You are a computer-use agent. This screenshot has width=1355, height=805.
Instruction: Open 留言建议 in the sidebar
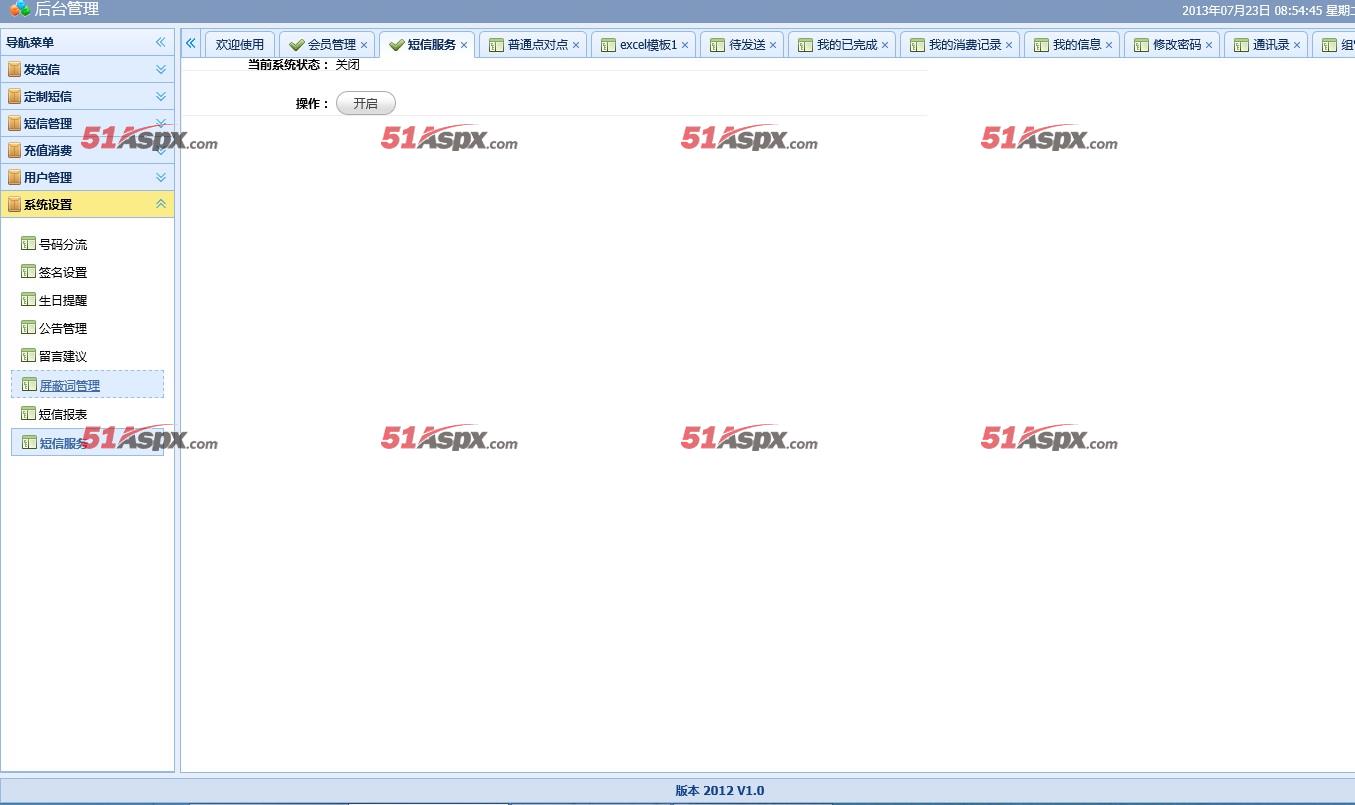pyautogui.click(x=63, y=356)
